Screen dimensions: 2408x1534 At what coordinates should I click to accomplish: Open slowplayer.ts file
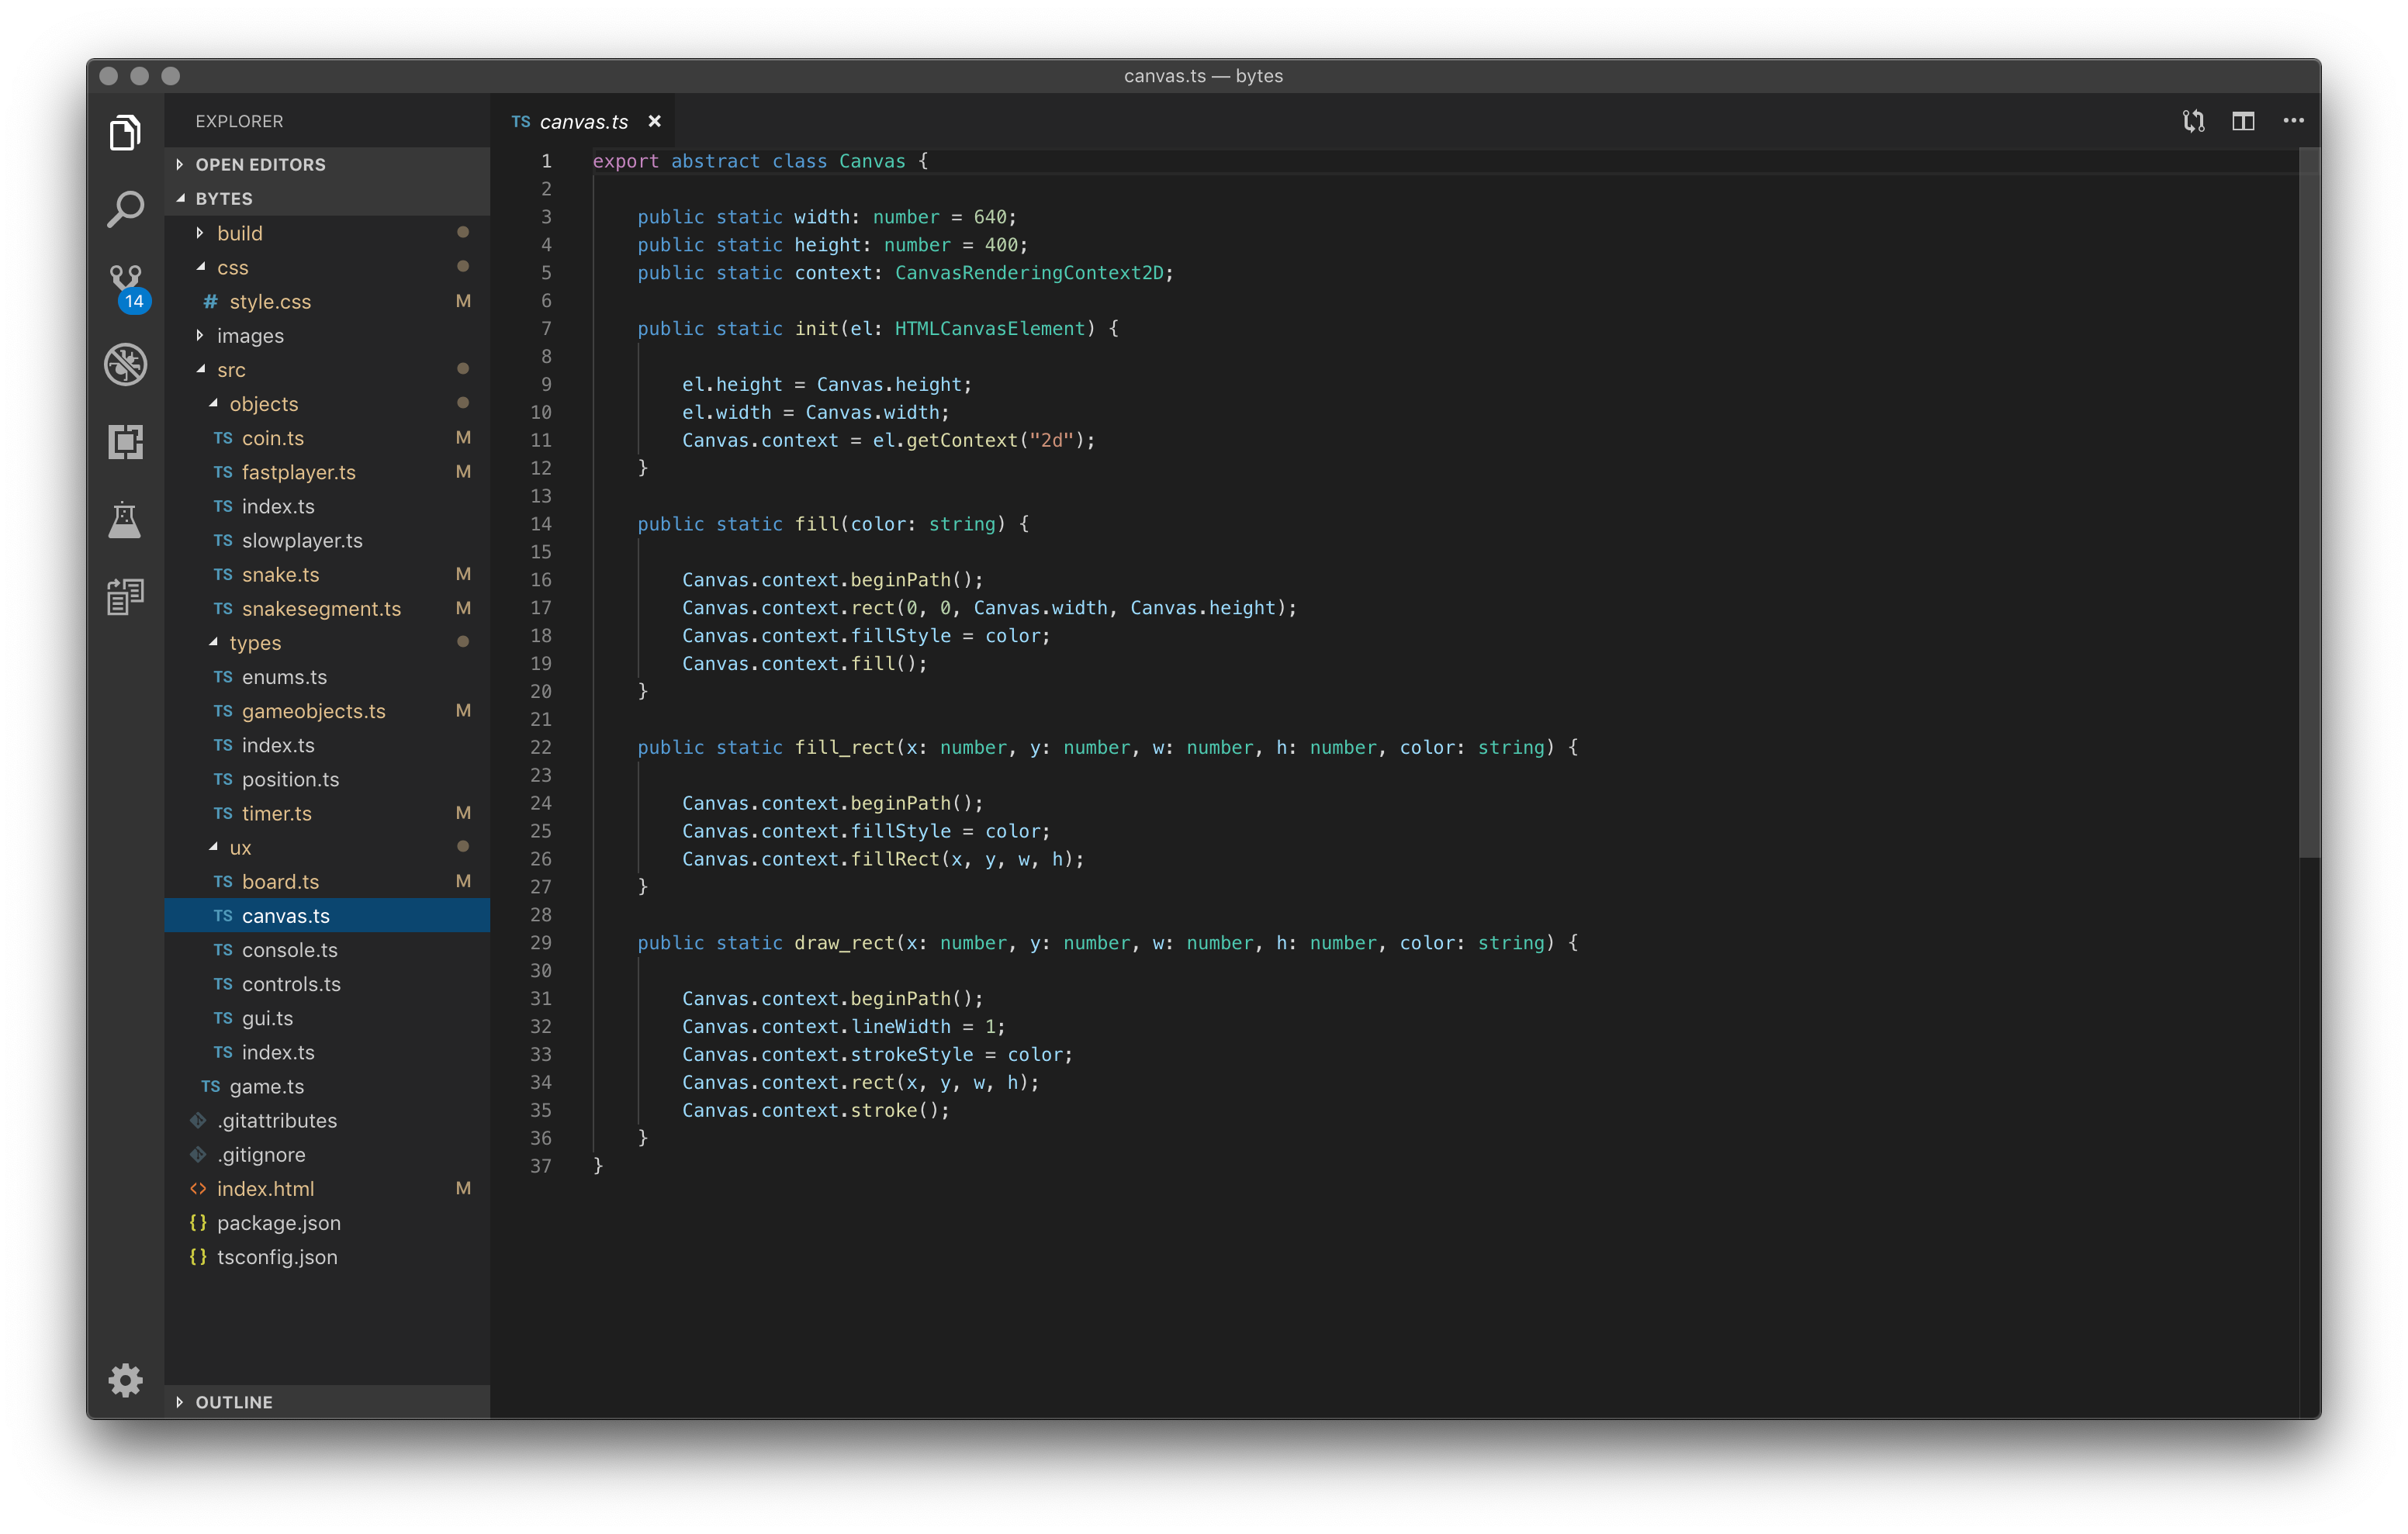[328, 540]
